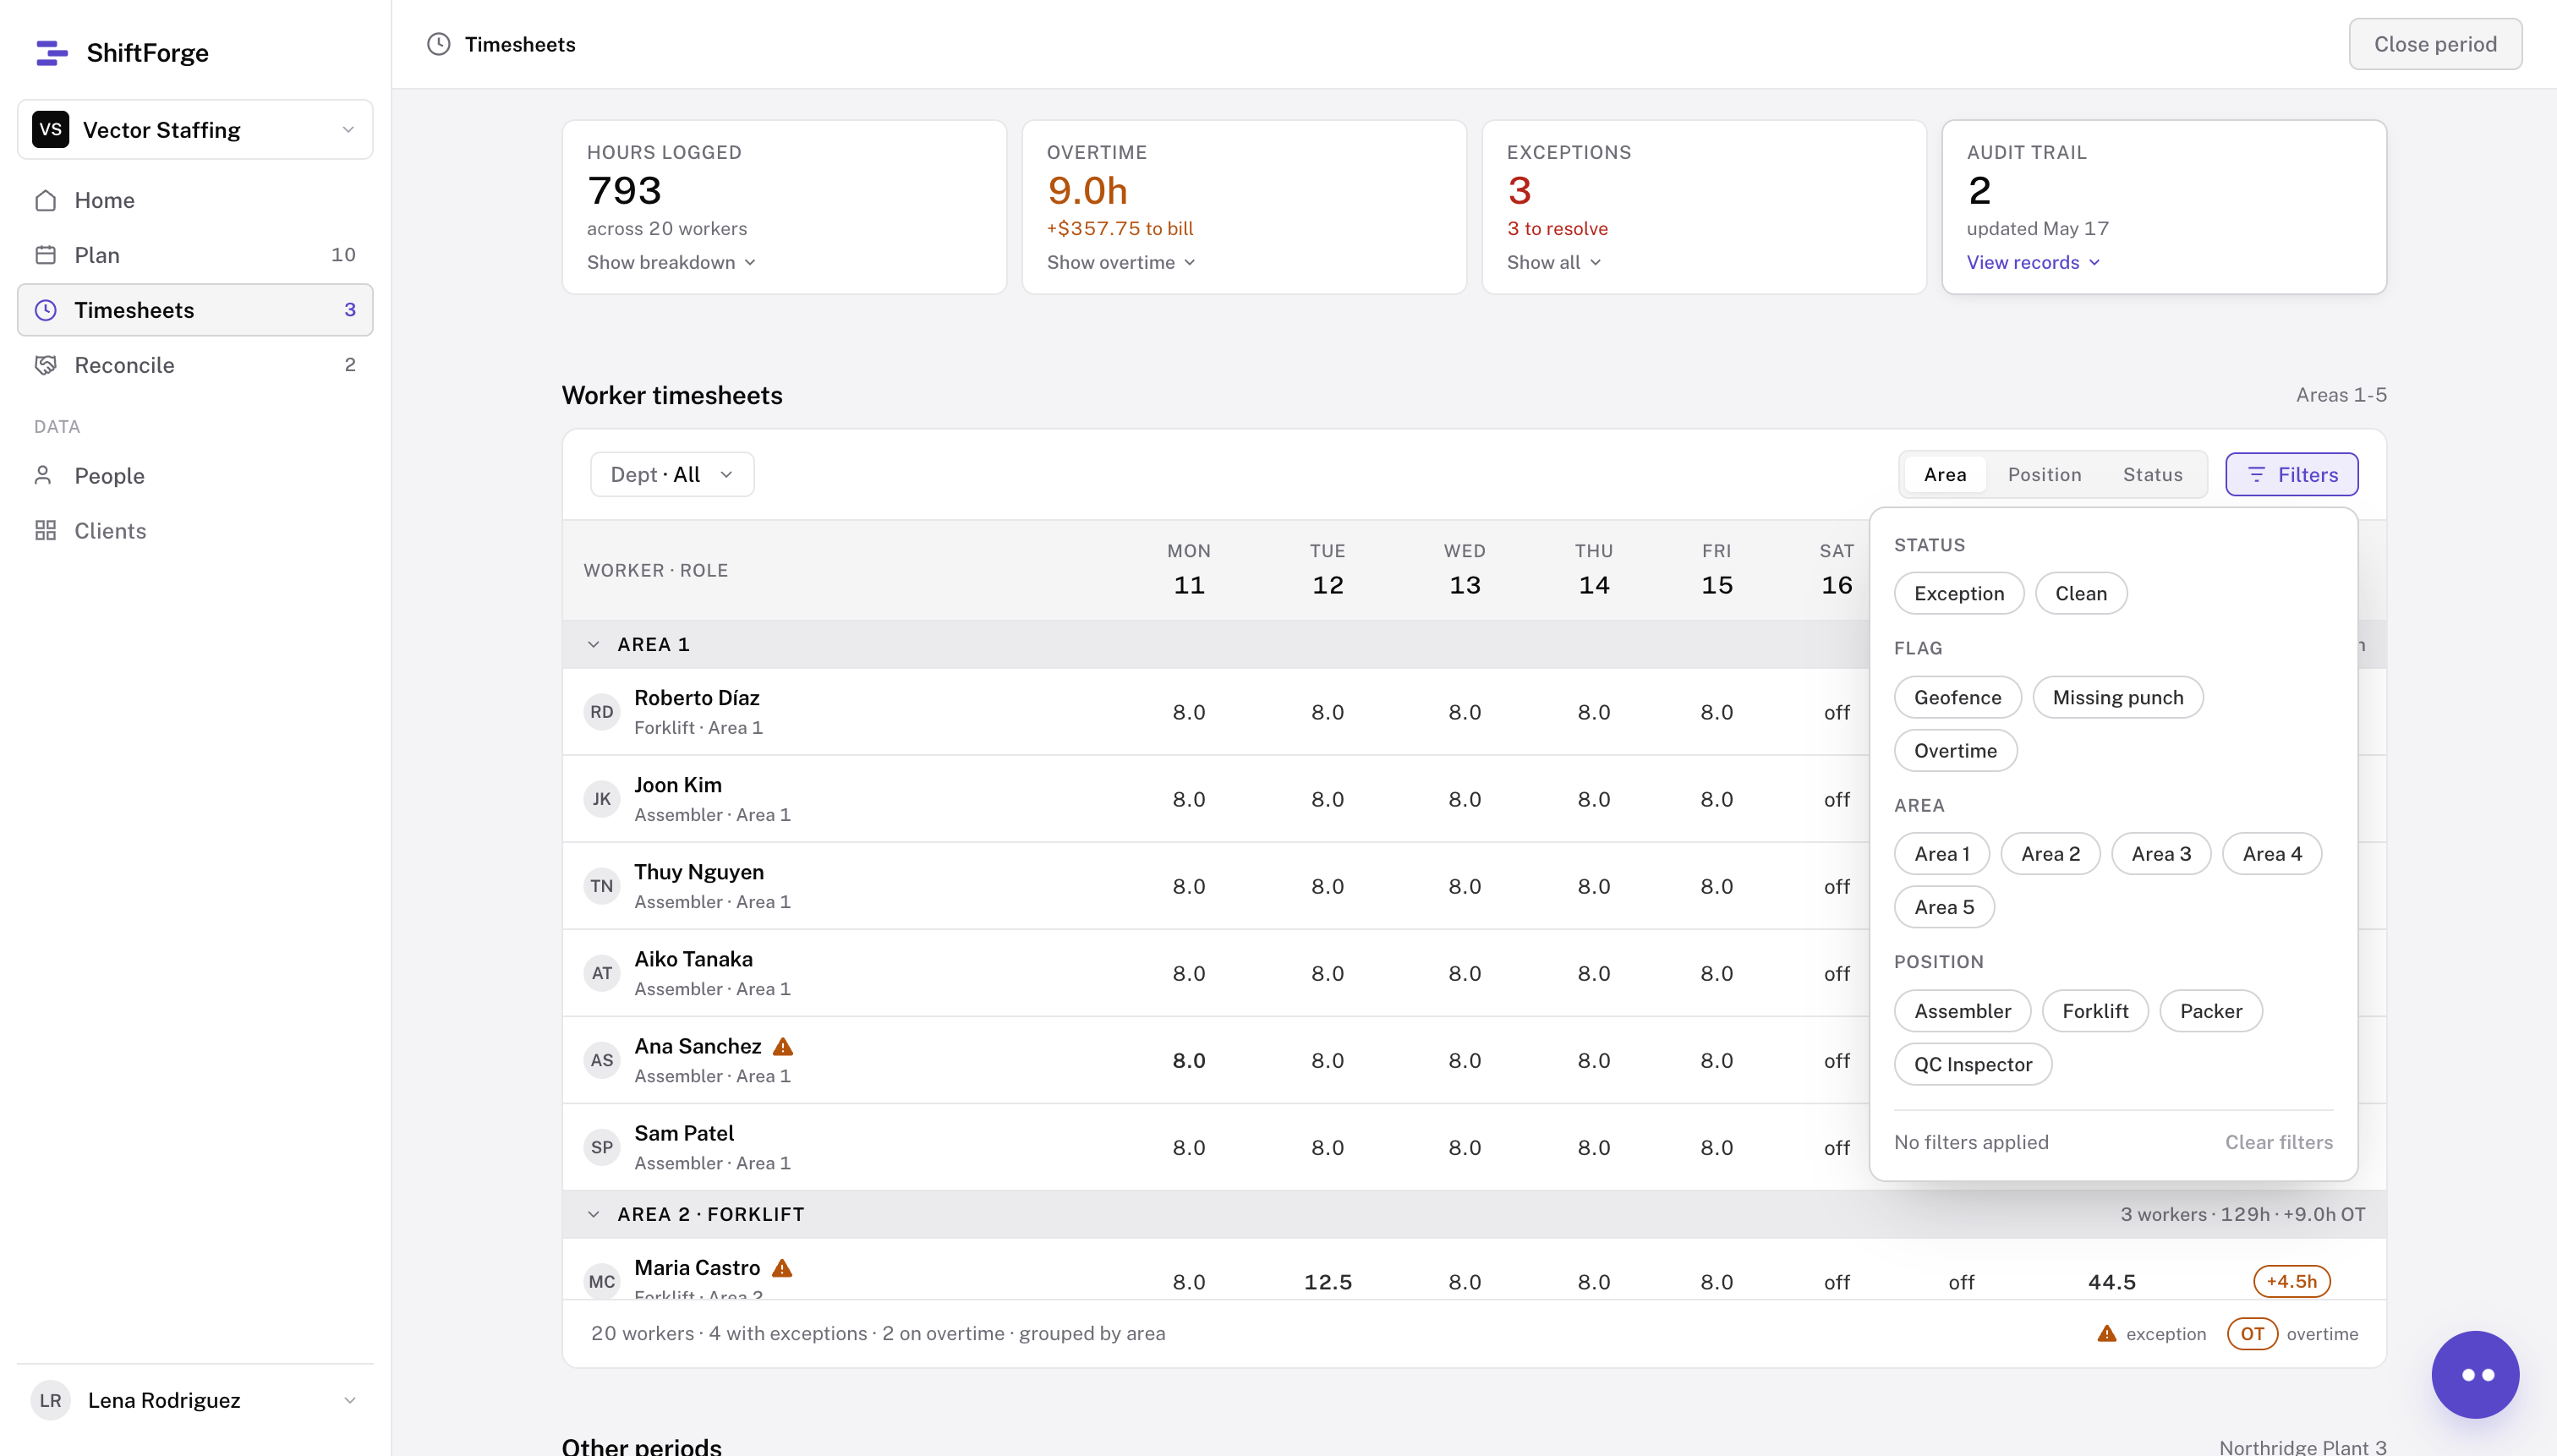Click the SP avatar for Sam Patel

[x=601, y=1147]
